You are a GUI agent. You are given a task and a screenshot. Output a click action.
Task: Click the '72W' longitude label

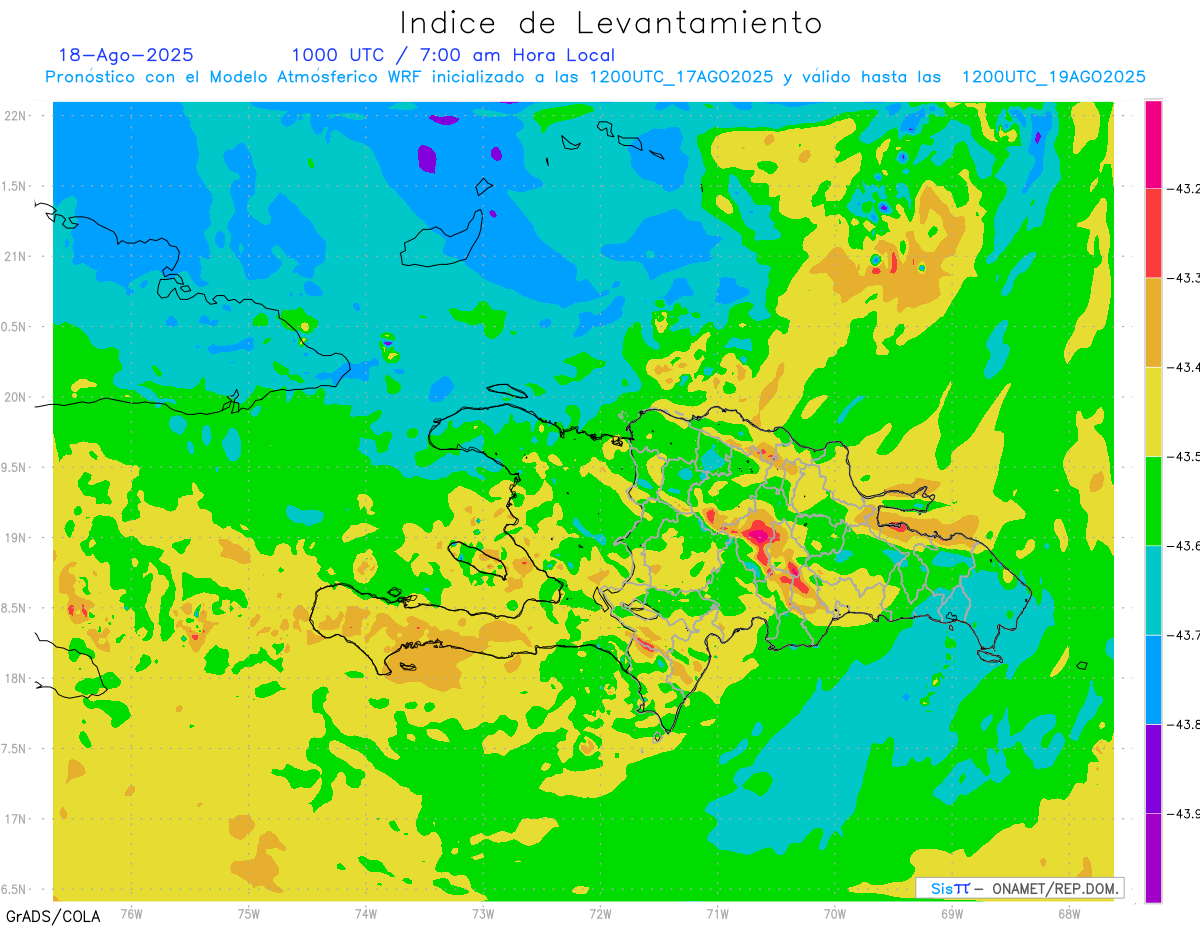600,912
